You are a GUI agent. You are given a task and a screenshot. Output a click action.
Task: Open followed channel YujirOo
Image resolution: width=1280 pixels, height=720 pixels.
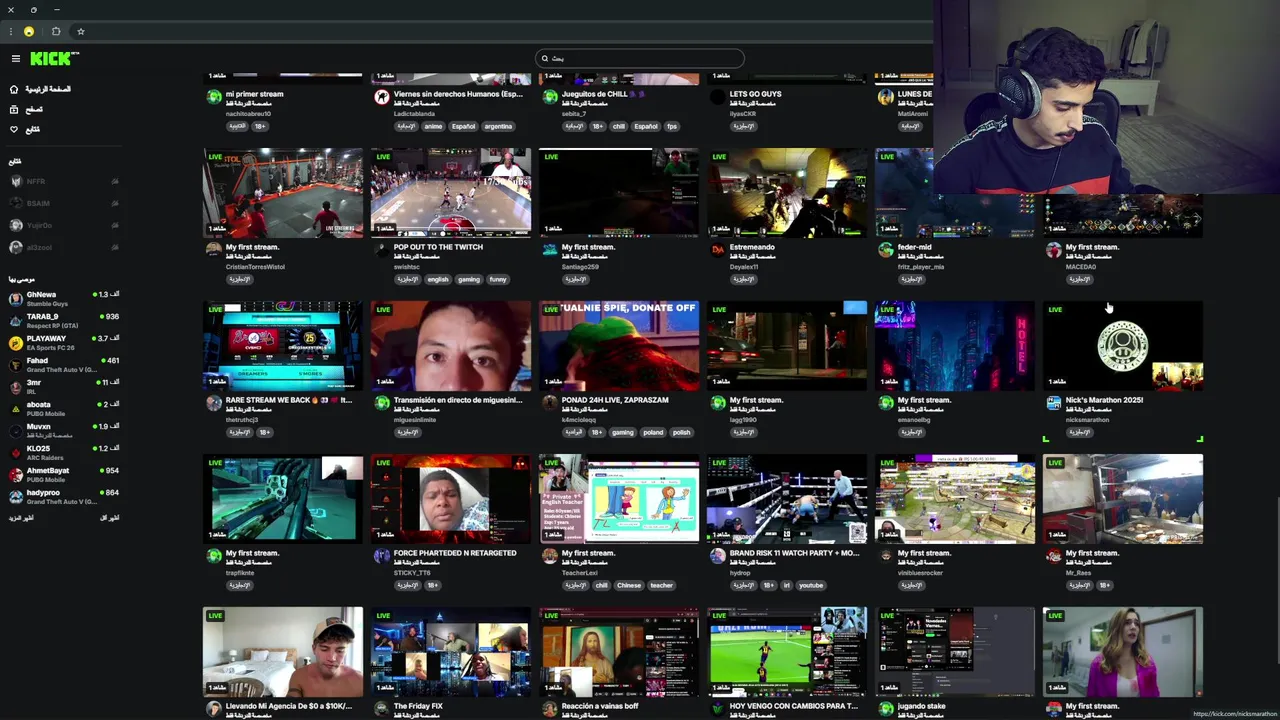pyautogui.click(x=62, y=225)
